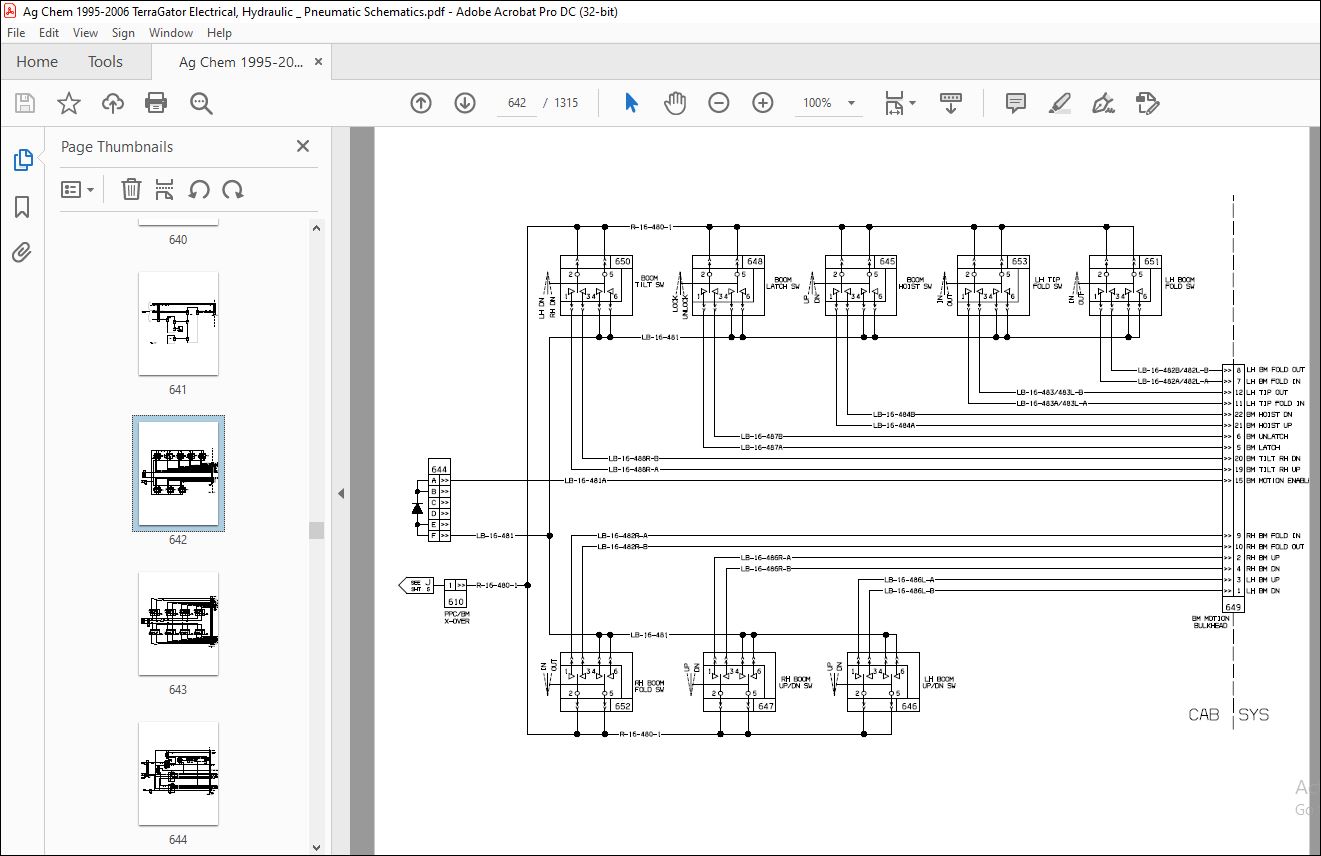
Task: Expand the fit page tool dropdown arrow
Action: pos(913,103)
